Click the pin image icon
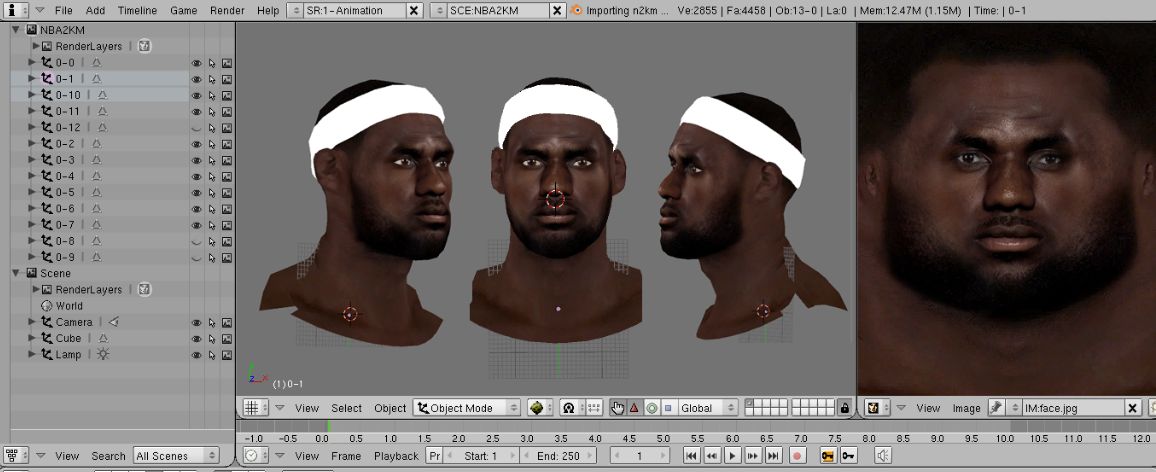The height and width of the screenshot is (472, 1156). pyautogui.click(x=996, y=408)
